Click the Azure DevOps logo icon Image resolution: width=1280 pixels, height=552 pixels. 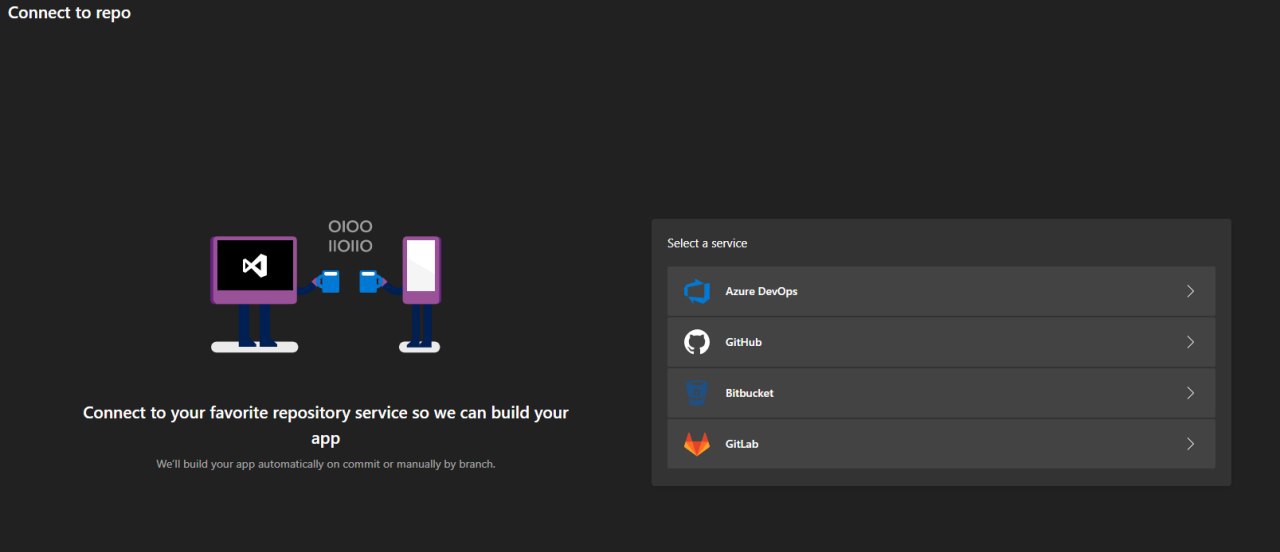[697, 291]
